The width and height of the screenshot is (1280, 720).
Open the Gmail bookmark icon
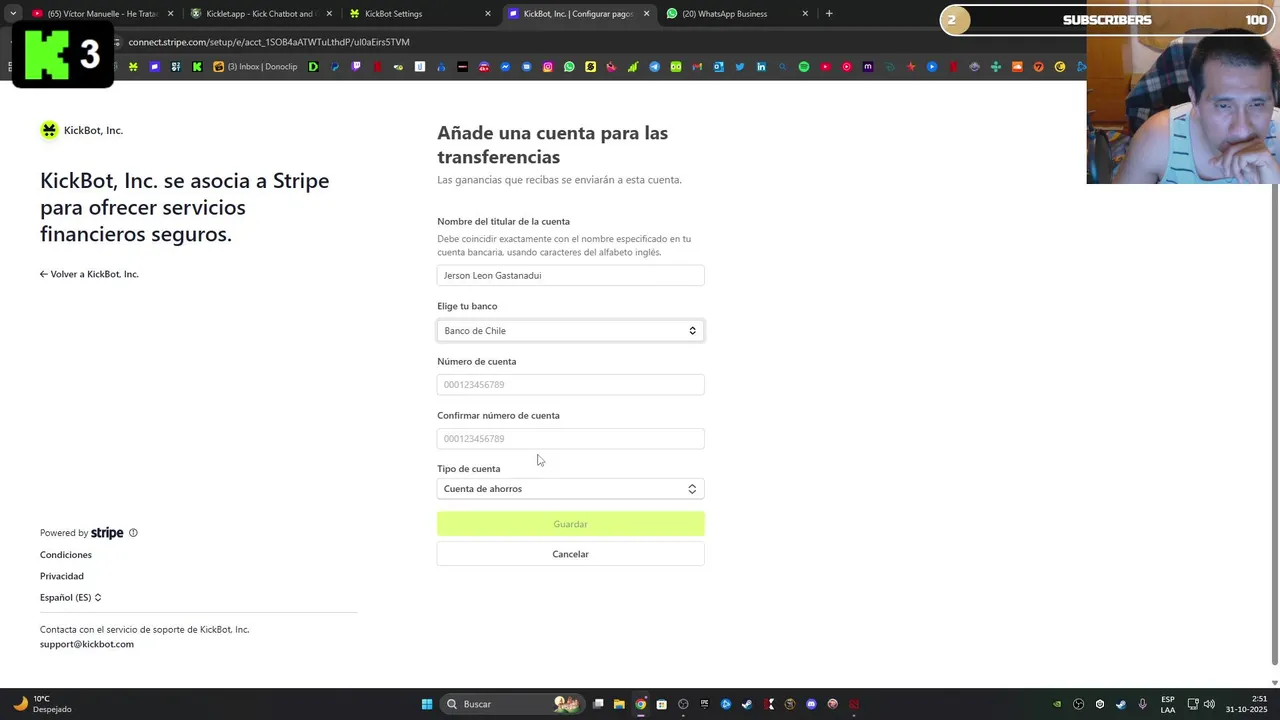(697, 67)
